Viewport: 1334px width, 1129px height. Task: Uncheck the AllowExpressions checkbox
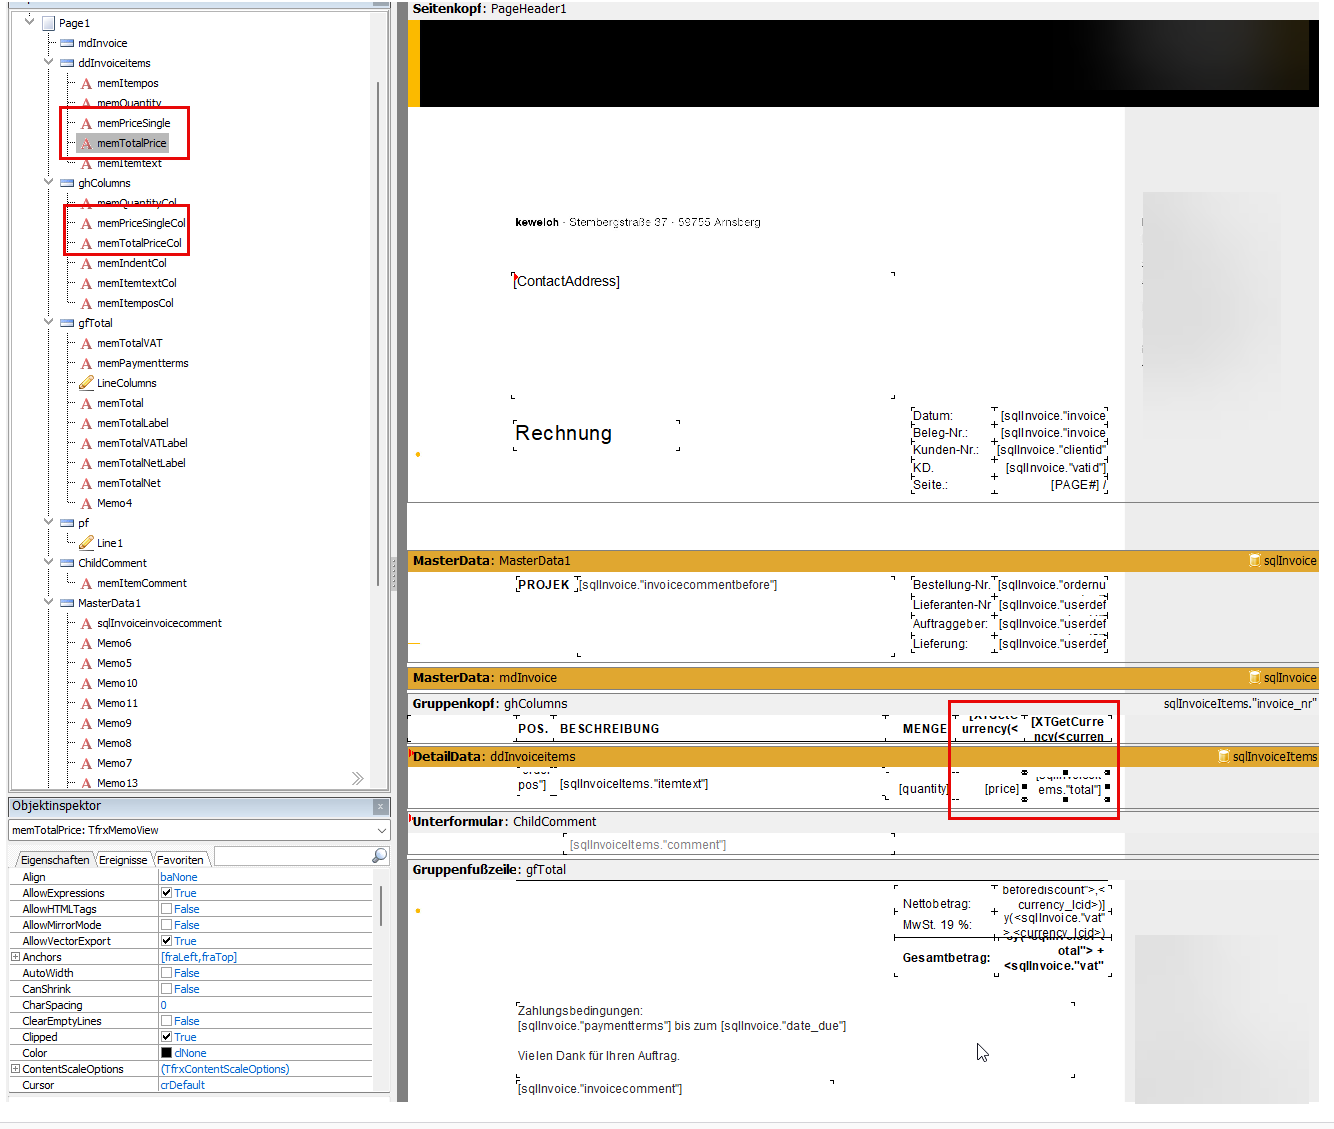pyautogui.click(x=166, y=893)
